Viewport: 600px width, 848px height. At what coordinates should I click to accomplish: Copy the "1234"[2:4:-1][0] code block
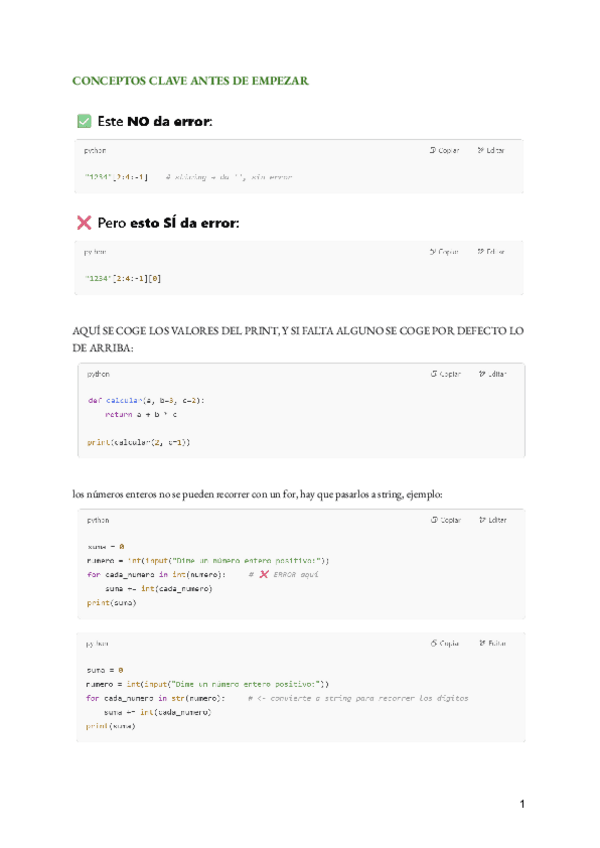click(444, 252)
